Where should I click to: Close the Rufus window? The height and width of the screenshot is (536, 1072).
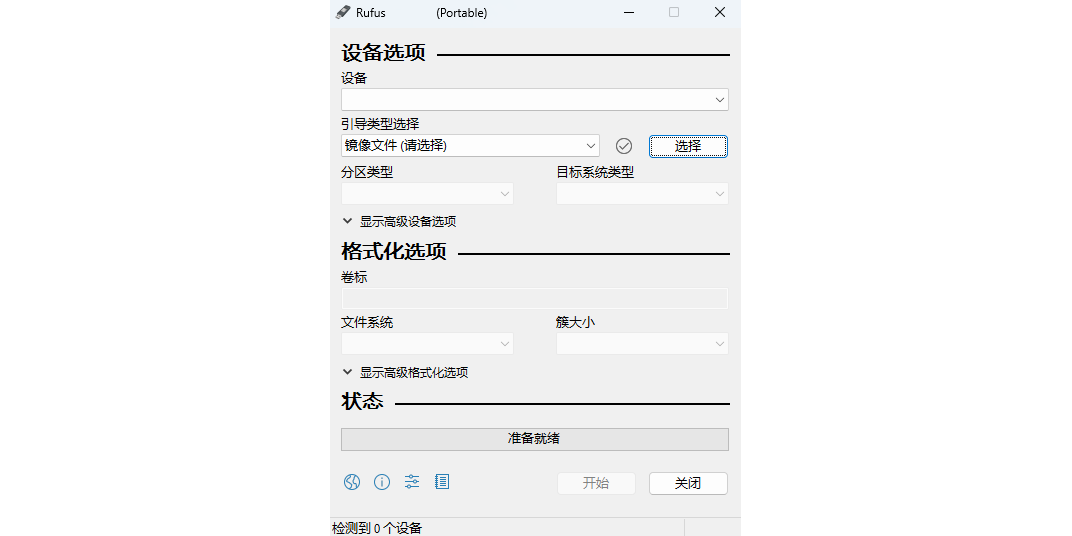point(720,12)
